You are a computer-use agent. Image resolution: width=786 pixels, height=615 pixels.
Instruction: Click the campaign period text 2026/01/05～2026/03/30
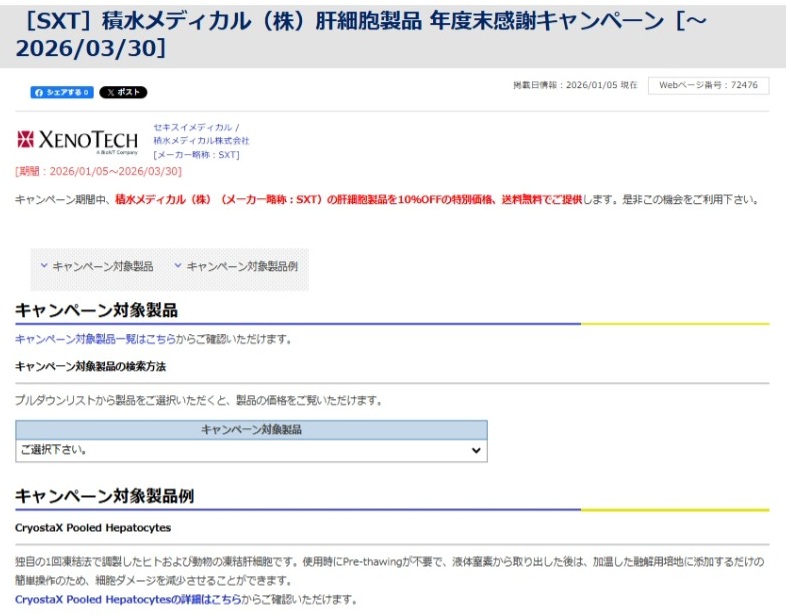click(x=98, y=171)
